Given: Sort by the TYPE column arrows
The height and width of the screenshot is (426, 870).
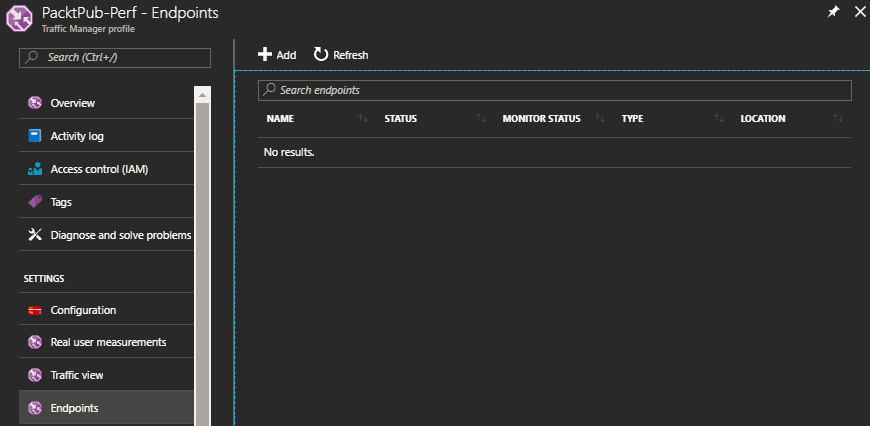Looking at the screenshot, I should coord(719,118).
